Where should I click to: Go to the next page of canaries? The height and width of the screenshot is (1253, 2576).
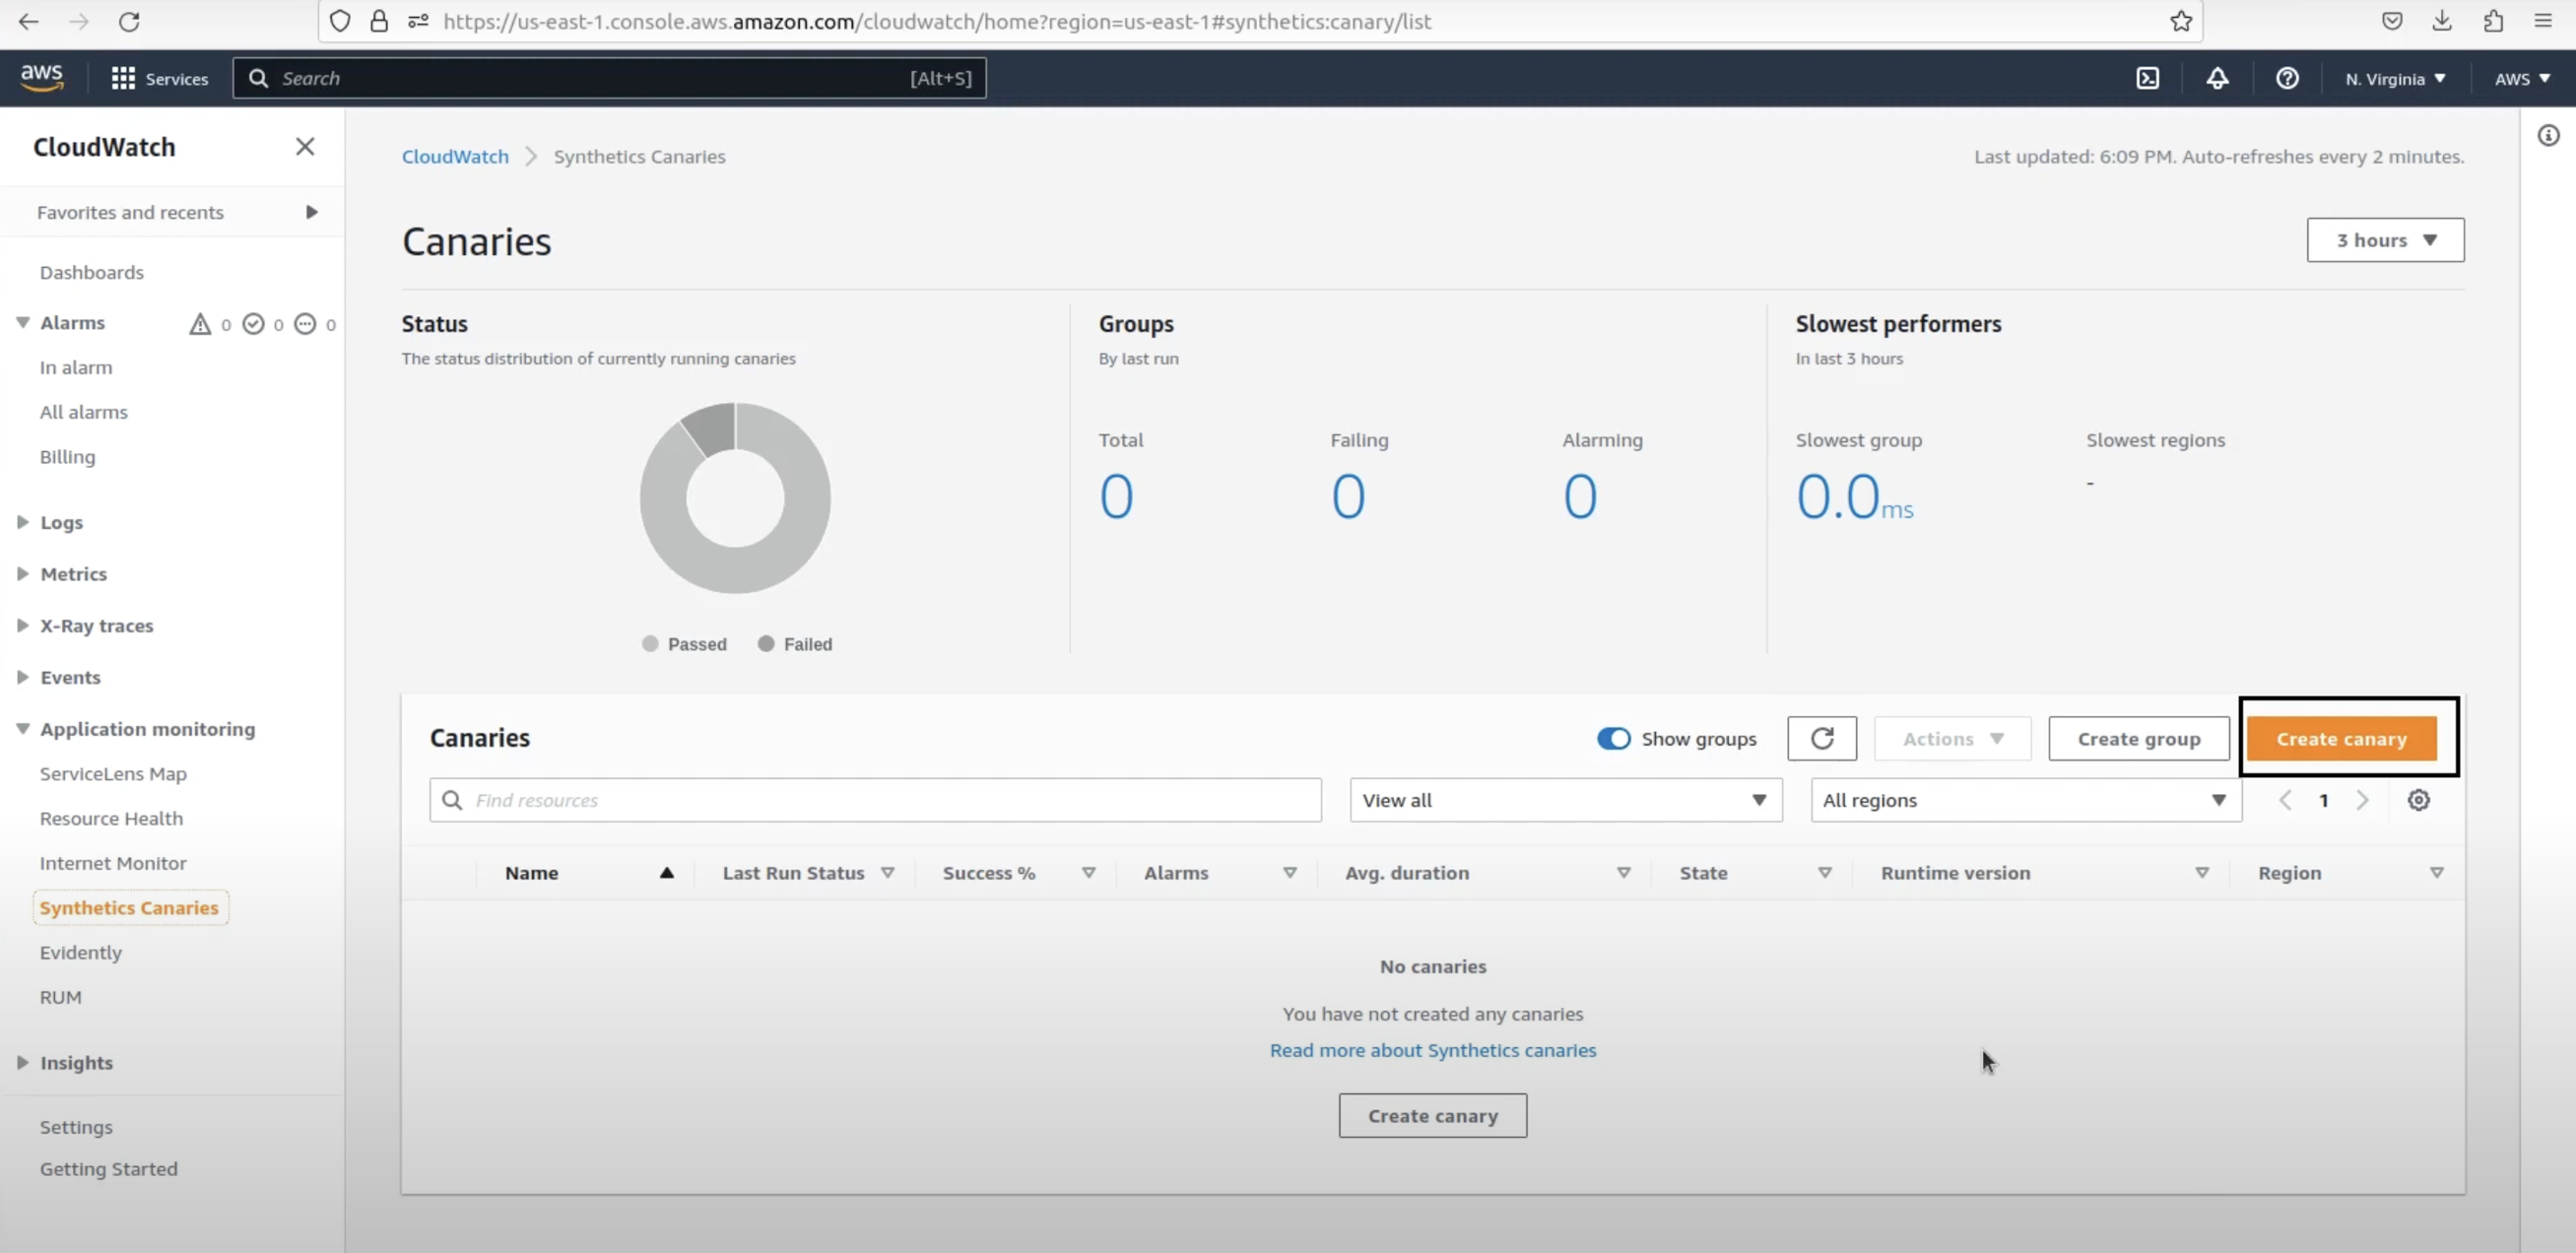coord(2362,800)
